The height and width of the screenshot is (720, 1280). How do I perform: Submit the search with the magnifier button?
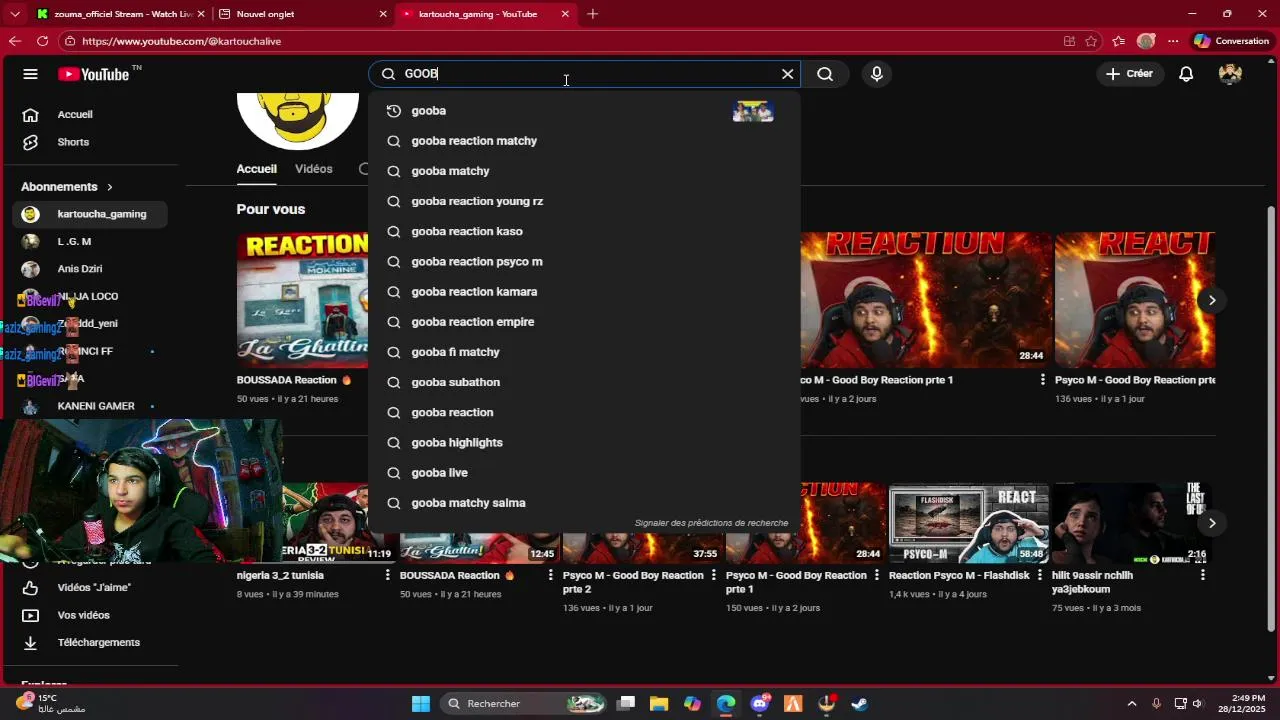pos(825,74)
